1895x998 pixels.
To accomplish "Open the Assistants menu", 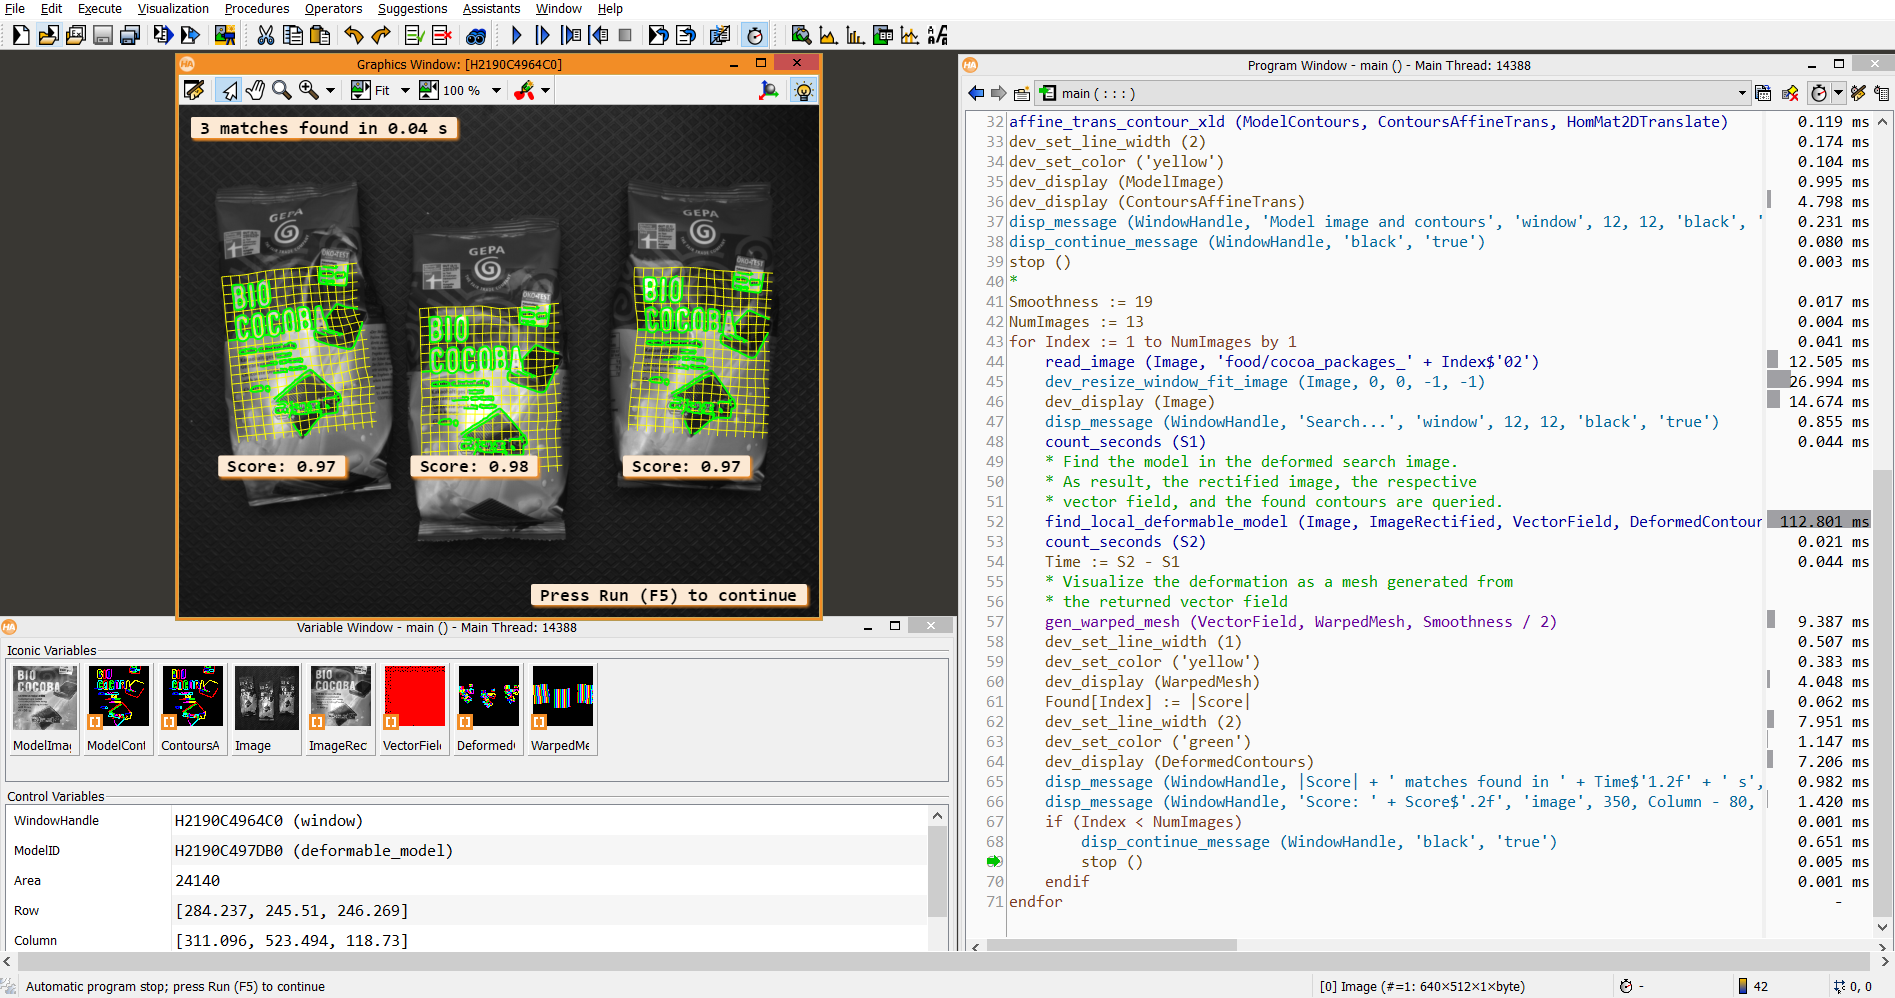I will pyautogui.click(x=491, y=9).
